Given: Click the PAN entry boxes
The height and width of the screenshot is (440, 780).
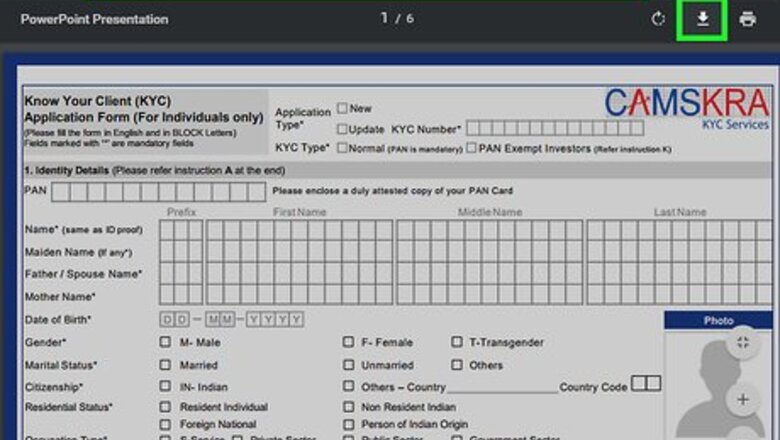Looking at the screenshot, I should click(x=158, y=191).
